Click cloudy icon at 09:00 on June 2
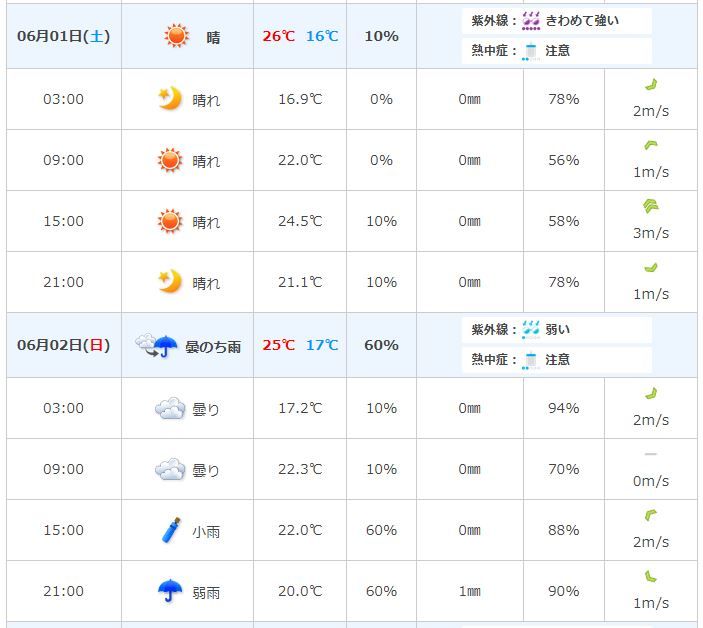Viewport: 703px width, 628px height. 170,469
